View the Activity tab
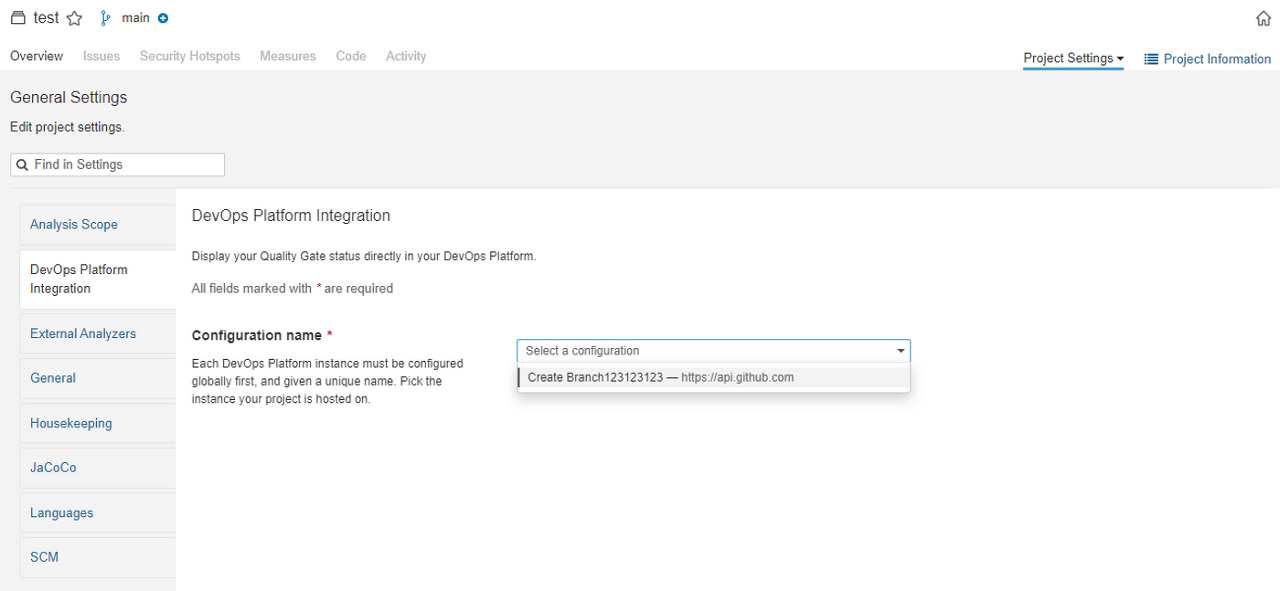 pos(406,56)
